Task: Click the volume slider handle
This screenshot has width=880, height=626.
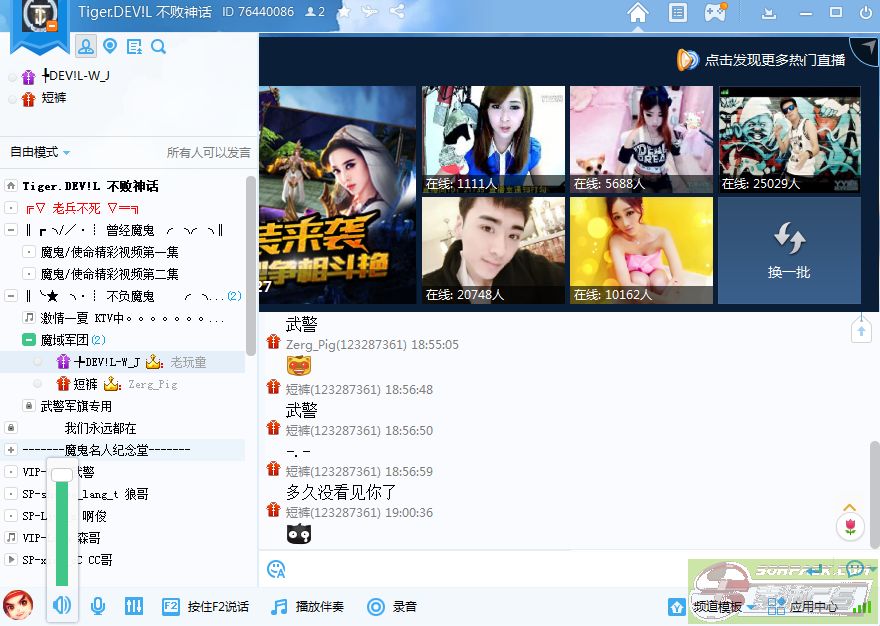Action: tap(62, 474)
